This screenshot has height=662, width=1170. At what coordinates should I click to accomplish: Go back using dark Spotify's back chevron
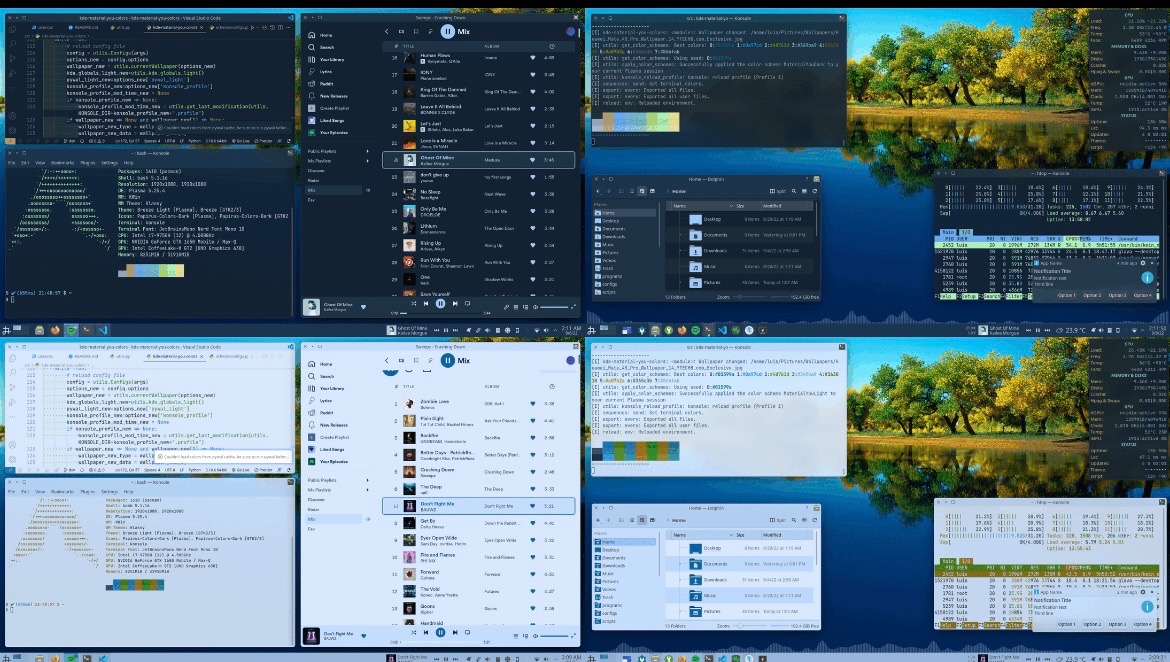387,31
